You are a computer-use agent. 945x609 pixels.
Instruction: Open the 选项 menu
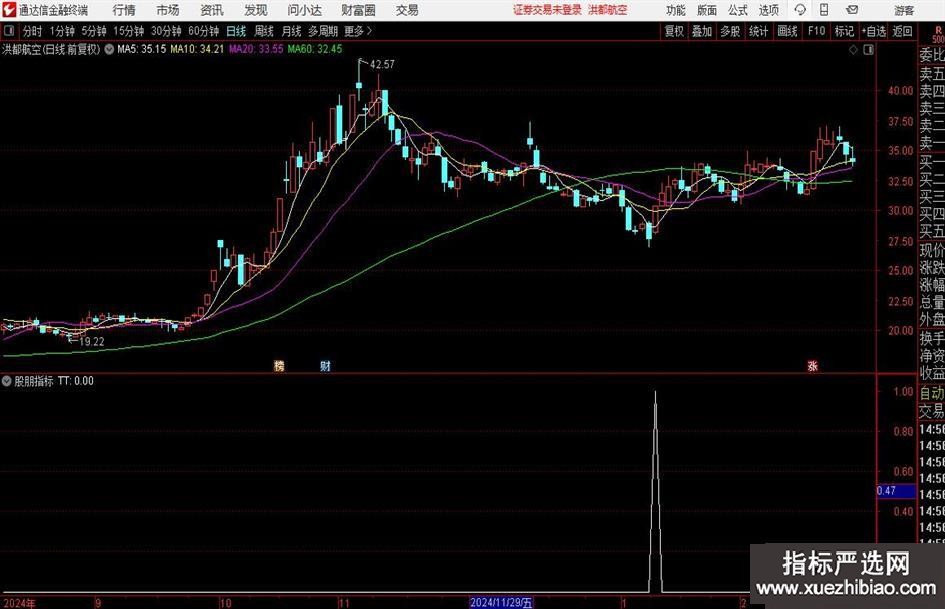(768, 10)
